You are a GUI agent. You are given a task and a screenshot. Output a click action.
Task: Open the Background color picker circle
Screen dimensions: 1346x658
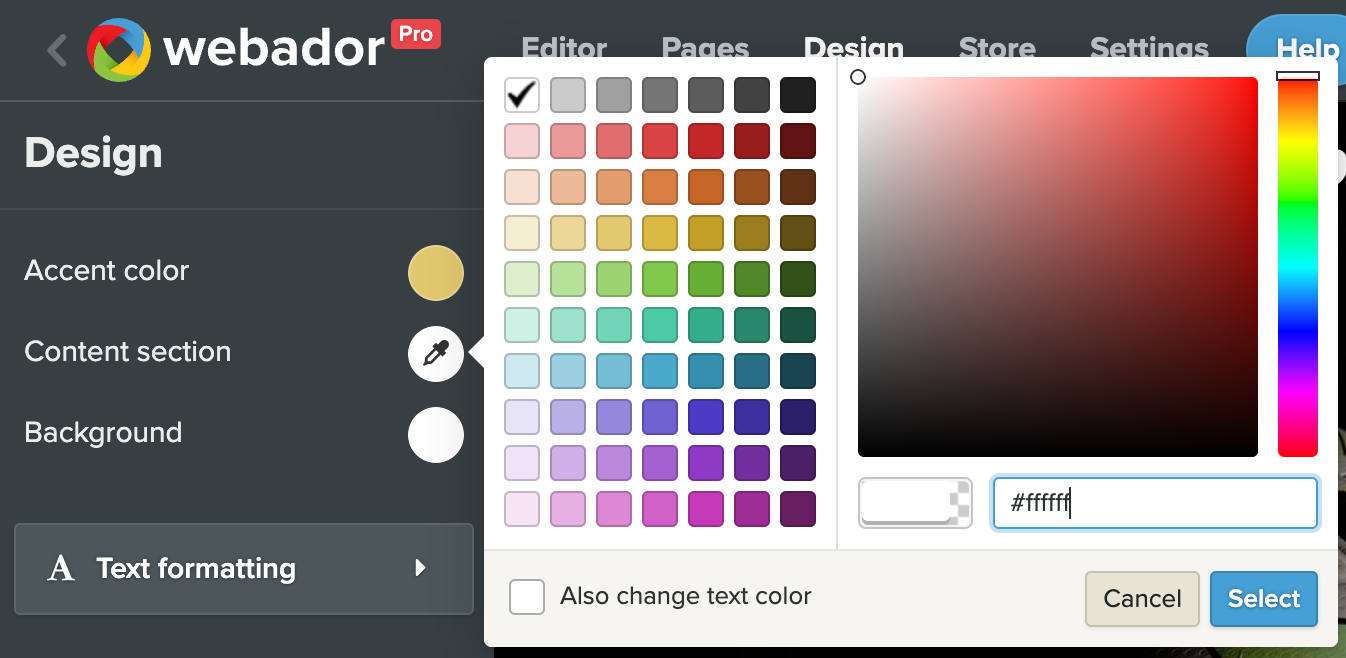(436, 435)
